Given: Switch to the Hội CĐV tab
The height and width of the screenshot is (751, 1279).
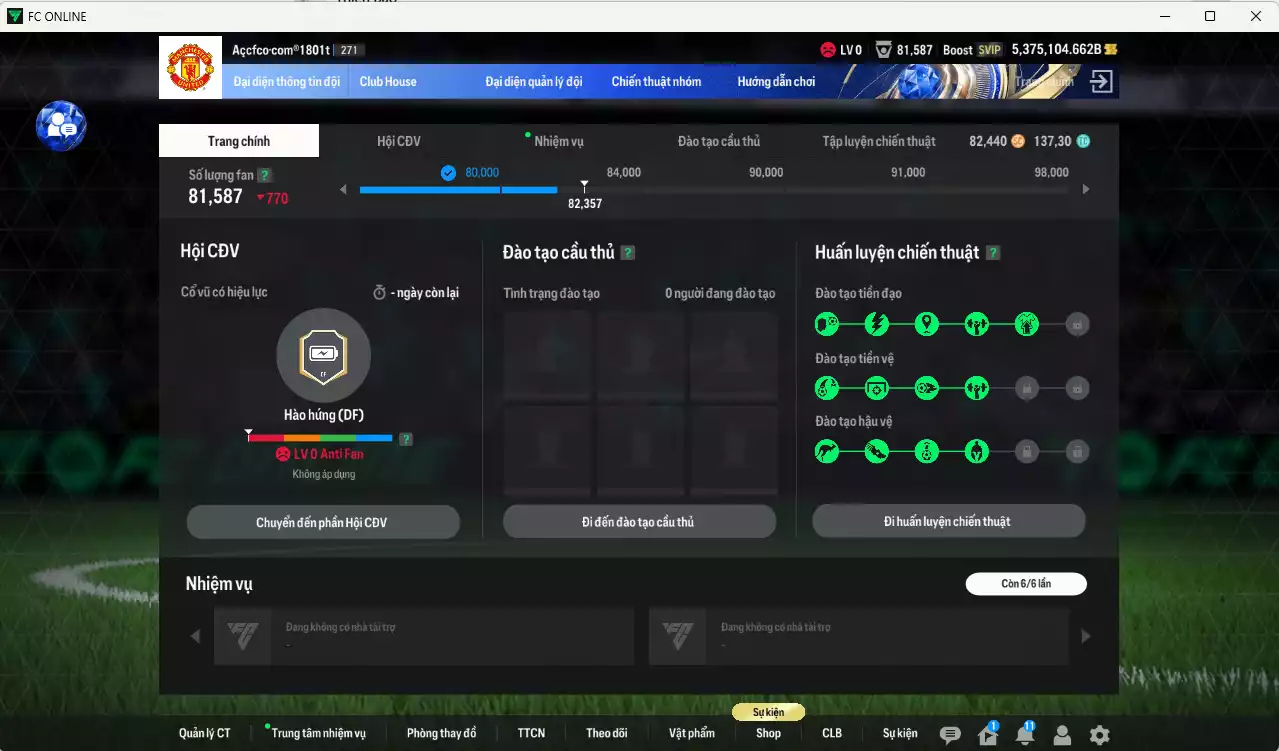Looking at the screenshot, I should click(x=398, y=141).
